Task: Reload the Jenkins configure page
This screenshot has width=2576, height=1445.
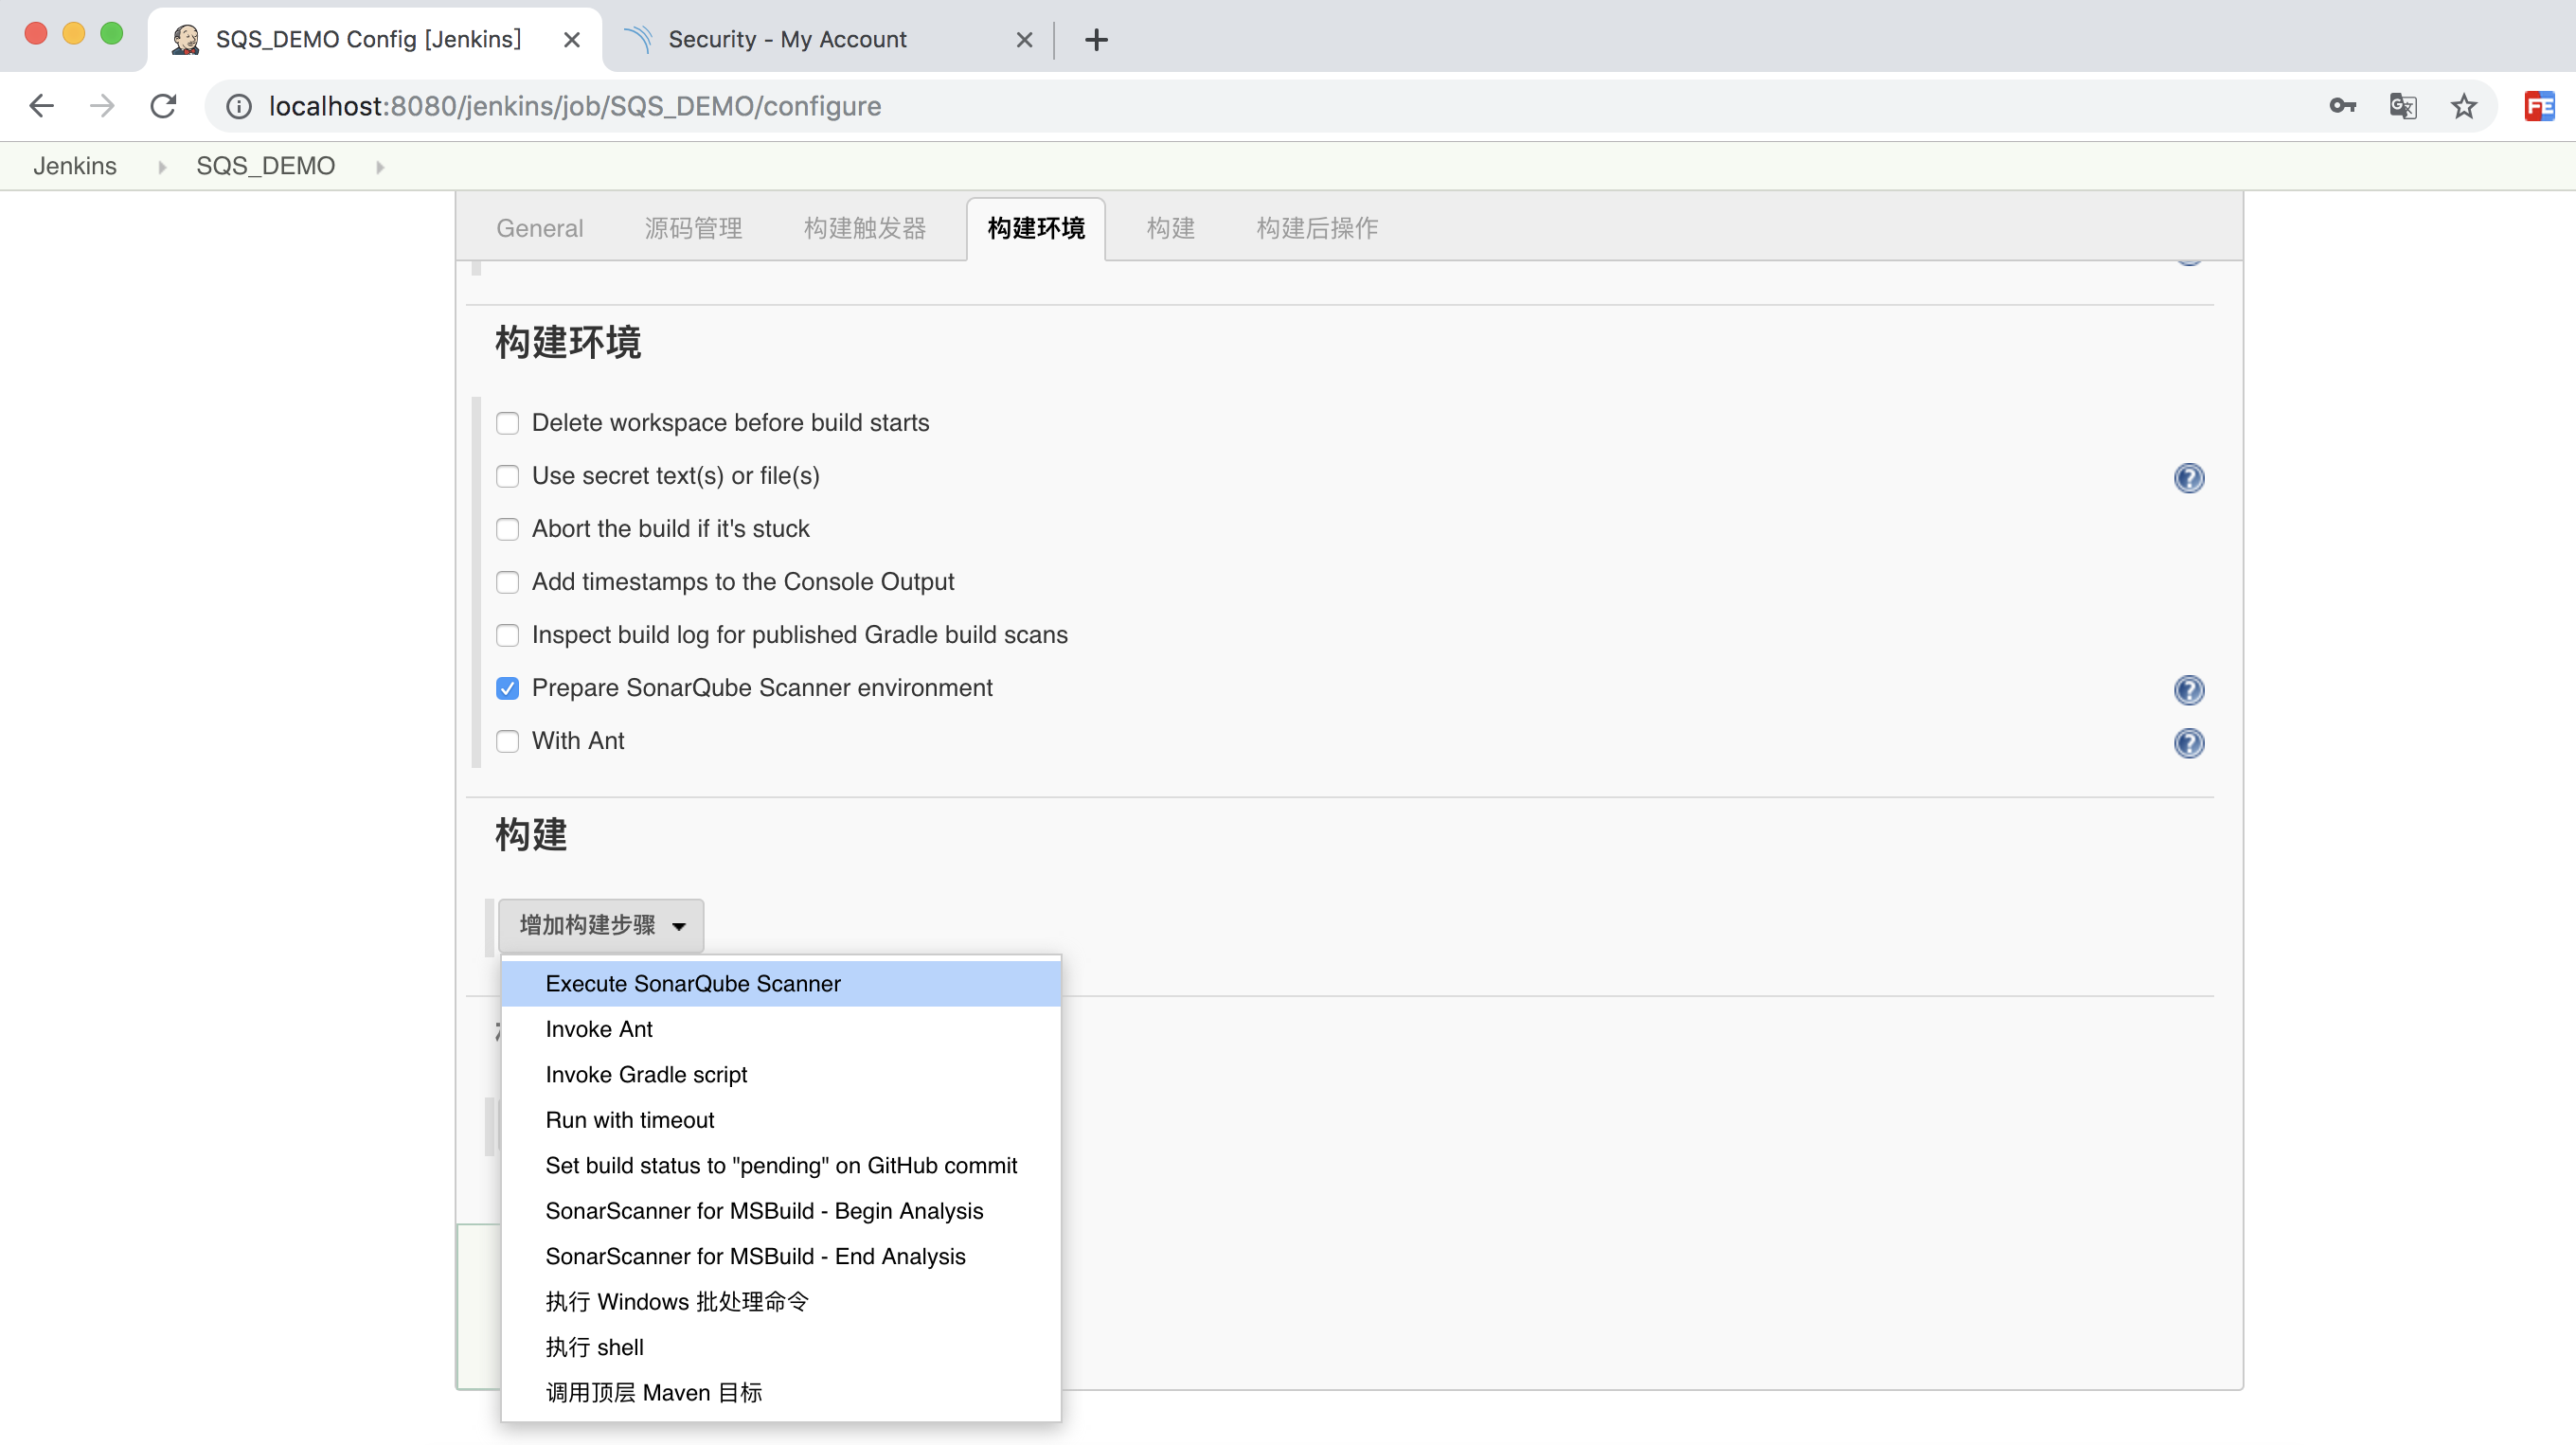Action: (x=163, y=106)
